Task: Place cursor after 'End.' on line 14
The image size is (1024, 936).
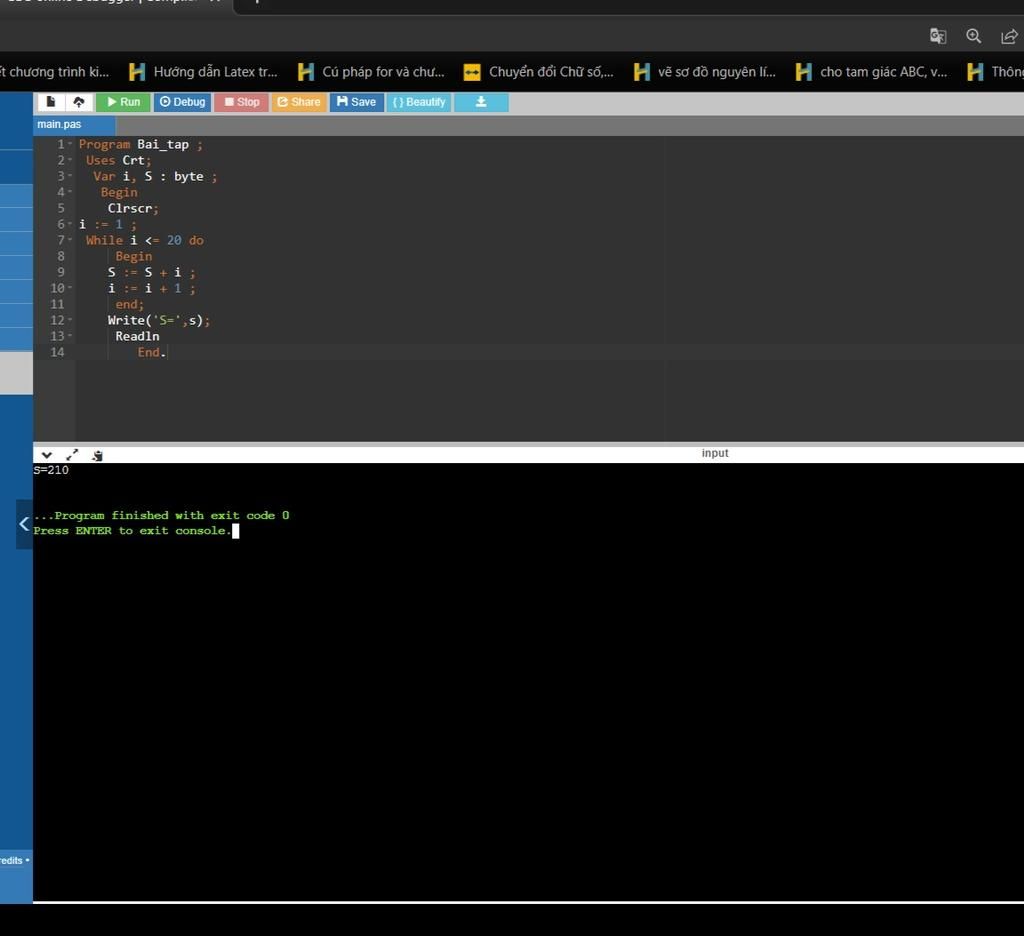Action: point(167,352)
